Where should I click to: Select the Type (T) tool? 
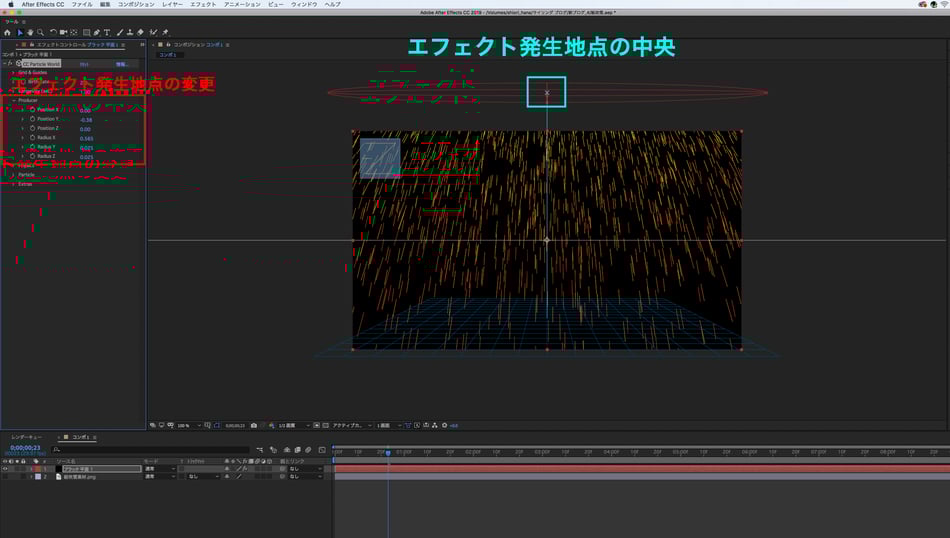(x=107, y=32)
